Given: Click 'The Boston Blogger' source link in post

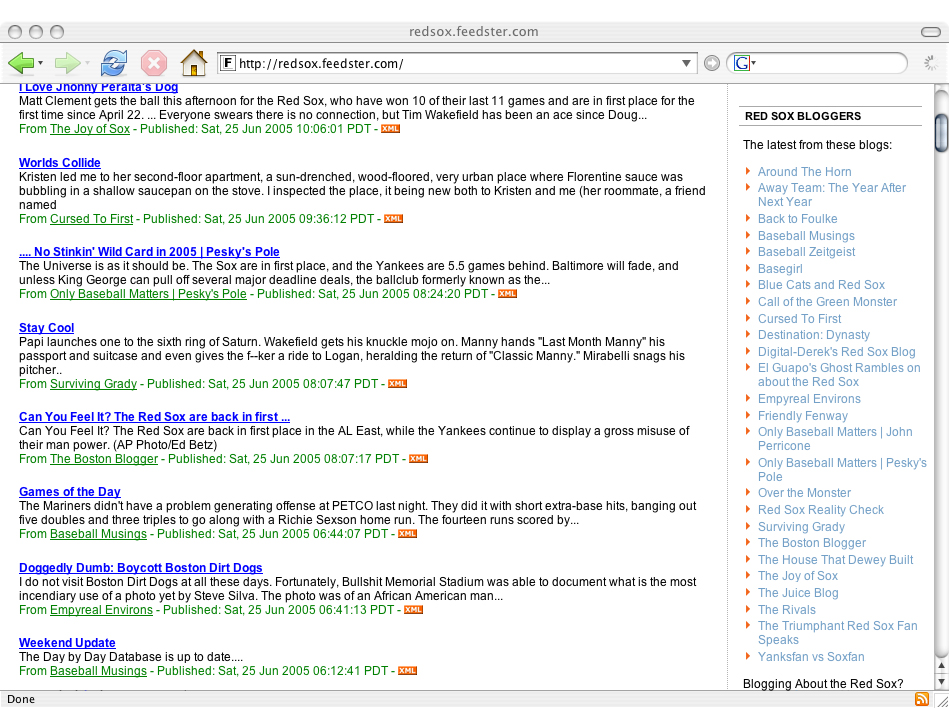Looking at the screenshot, I should coord(103,459).
